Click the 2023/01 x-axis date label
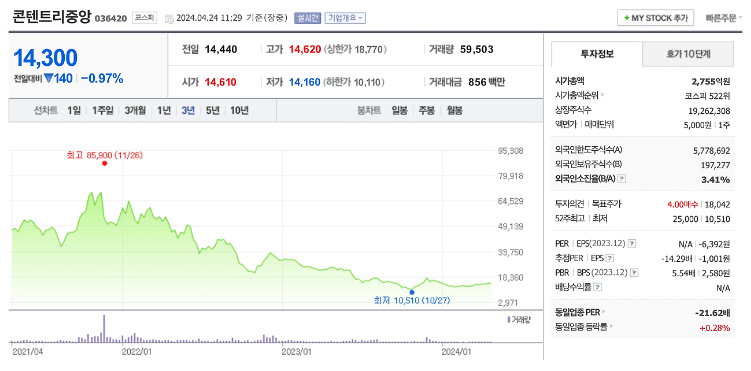The height and width of the screenshot is (371, 751). (297, 351)
